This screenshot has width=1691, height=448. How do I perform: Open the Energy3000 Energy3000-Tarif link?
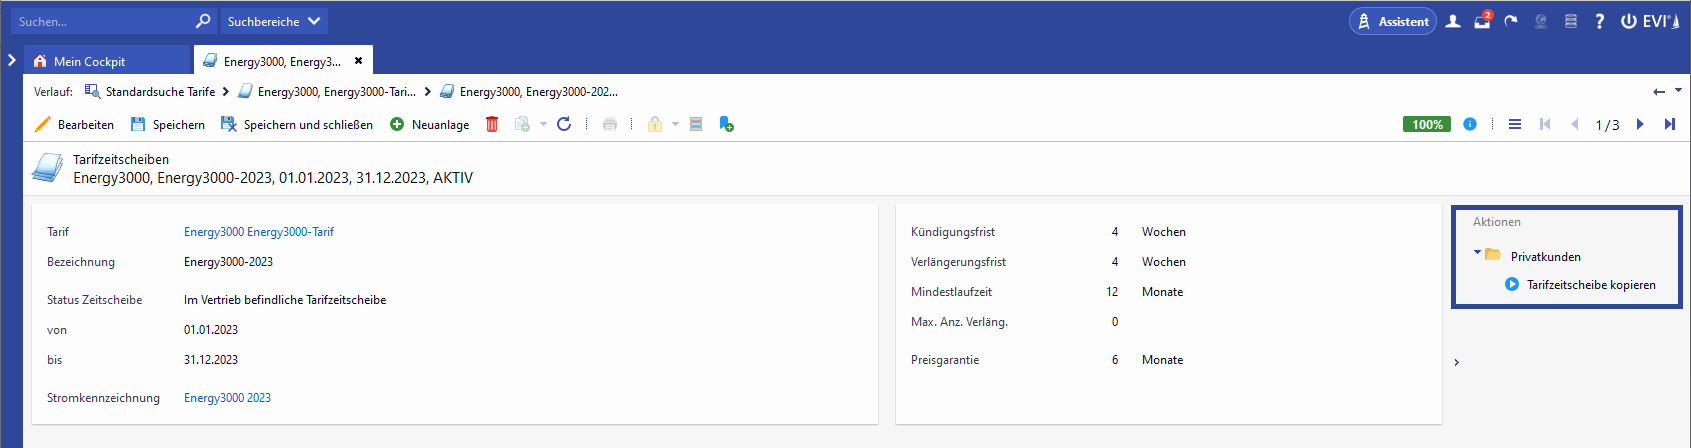click(259, 231)
